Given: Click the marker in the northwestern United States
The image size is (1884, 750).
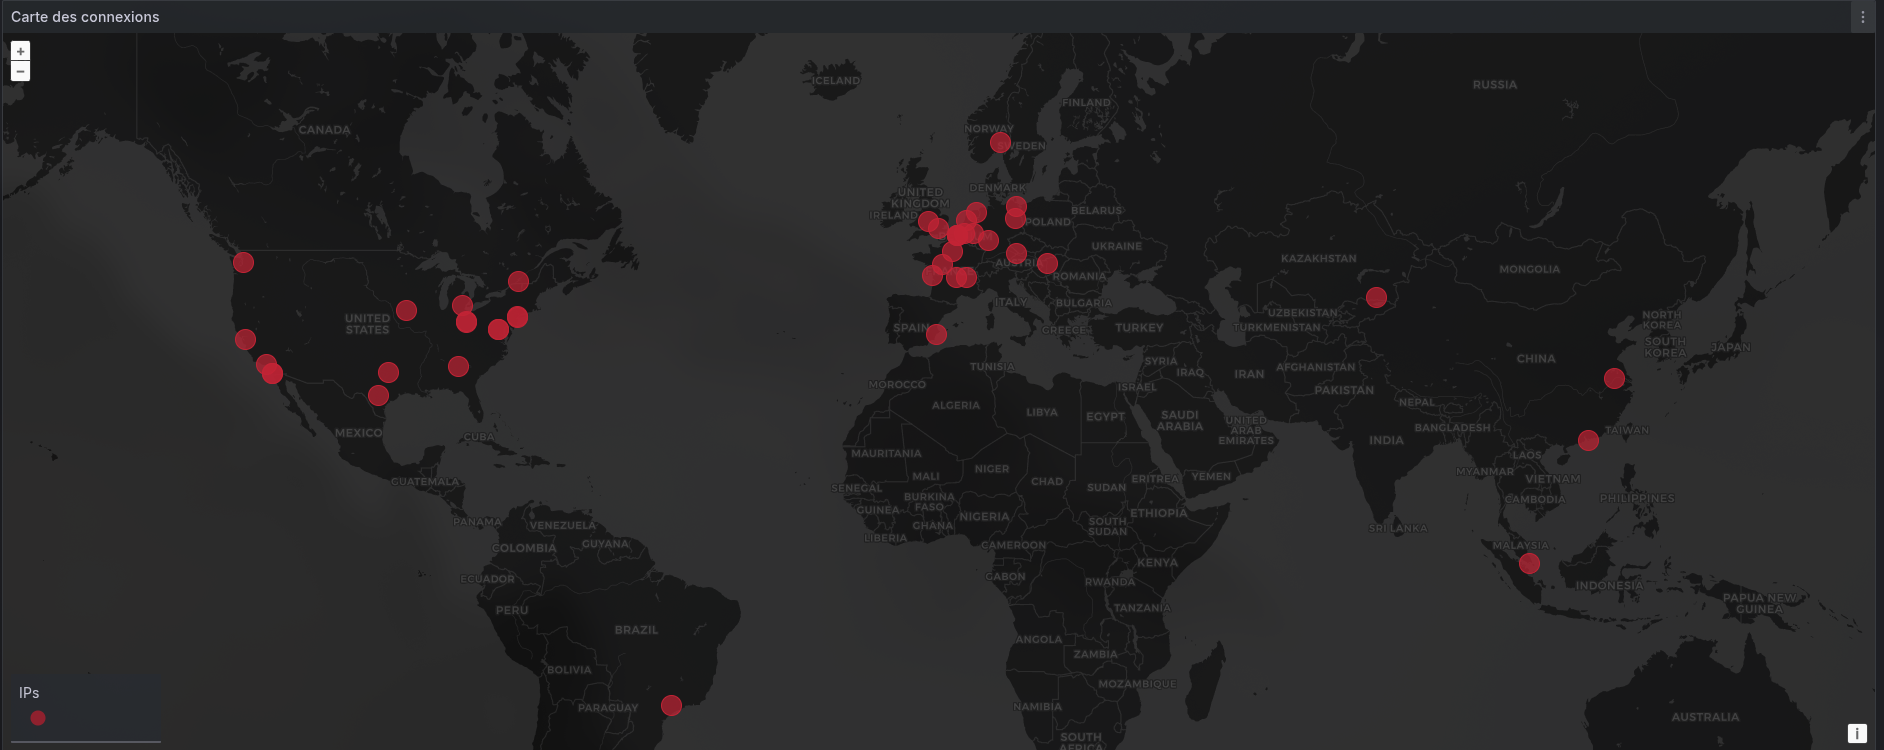Looking at the screenshot, I should tap(243, 262).
